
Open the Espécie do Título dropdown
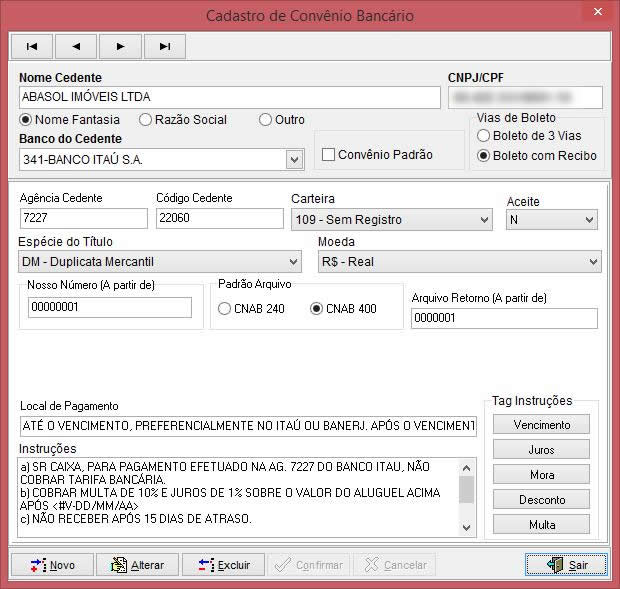[293, 262]
